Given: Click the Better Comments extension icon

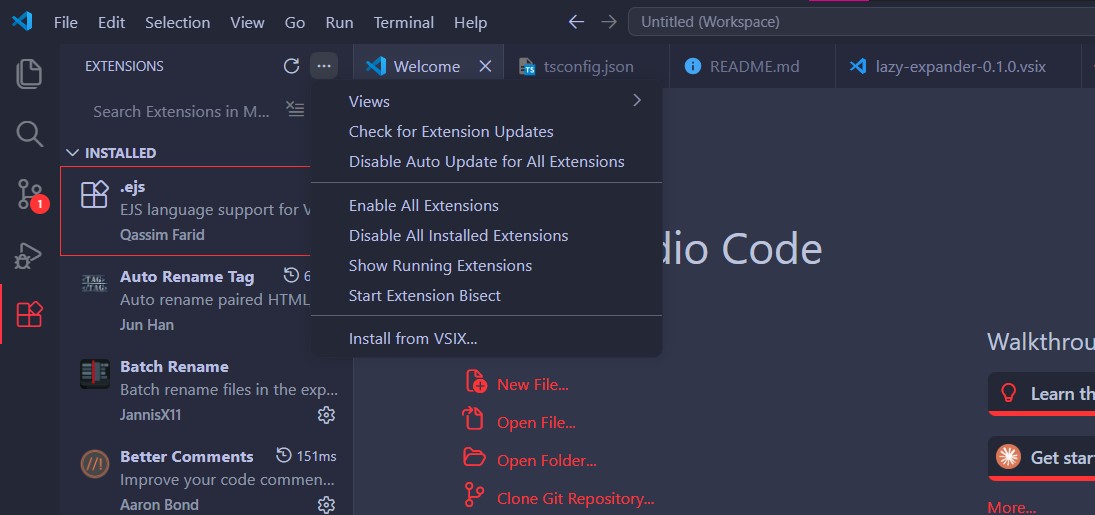Looking at the screenshot, I should tap(95, 464).
